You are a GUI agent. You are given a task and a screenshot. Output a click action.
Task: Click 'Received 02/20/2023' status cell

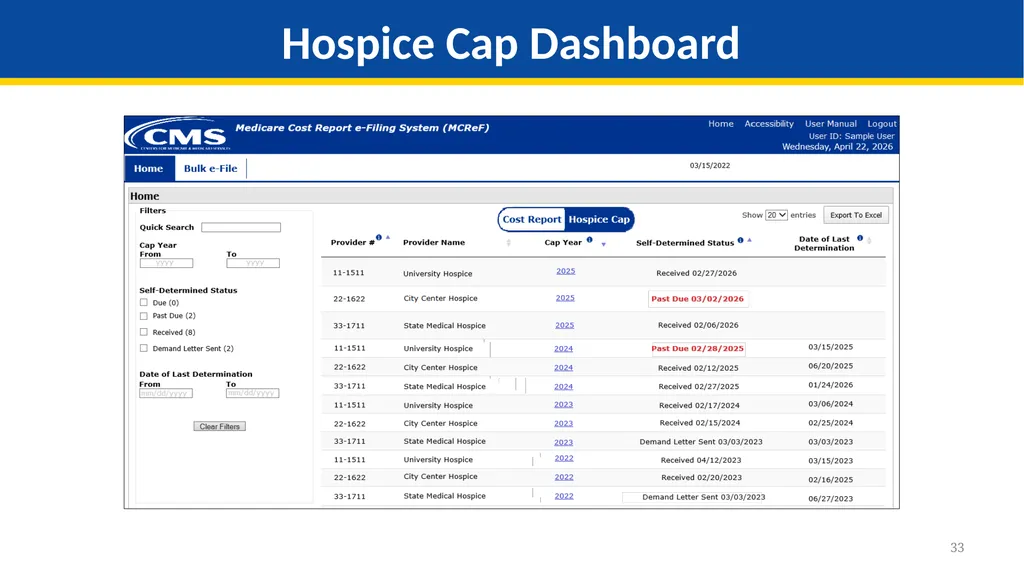[x=701, y=478]
